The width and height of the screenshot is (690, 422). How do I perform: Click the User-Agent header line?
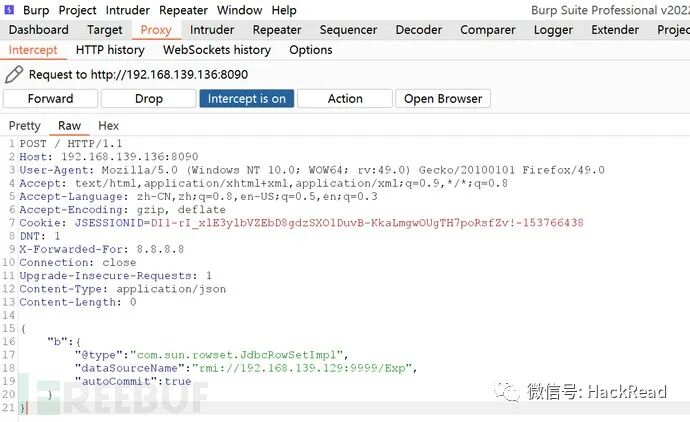(x=312, y=170)
